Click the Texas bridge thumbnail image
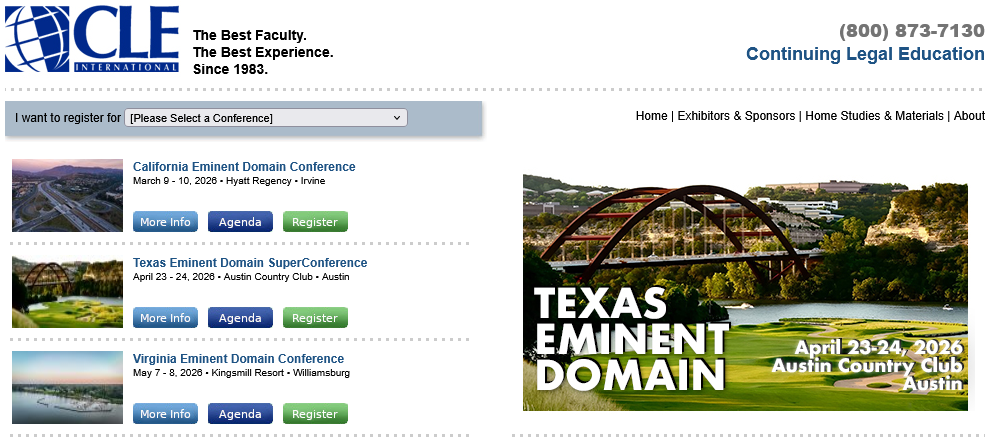Viewport: 991px width, 443px height. (x=67, y=291)
